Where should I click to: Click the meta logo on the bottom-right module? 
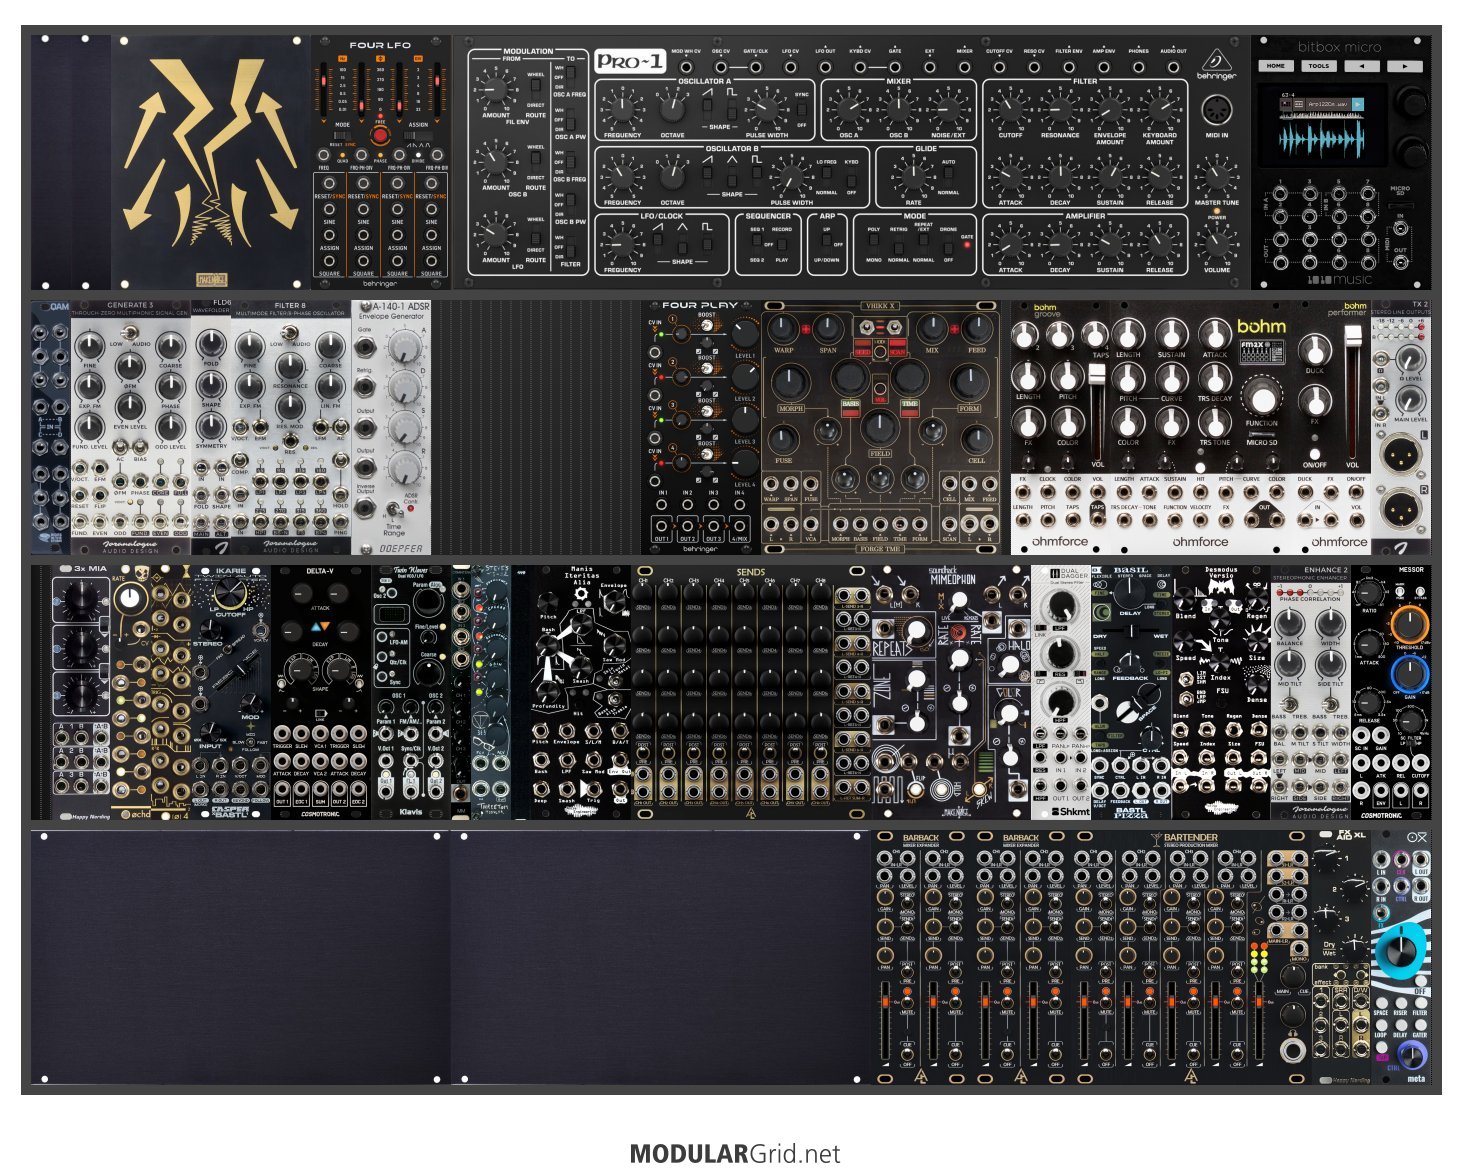coord(1416,1078)
